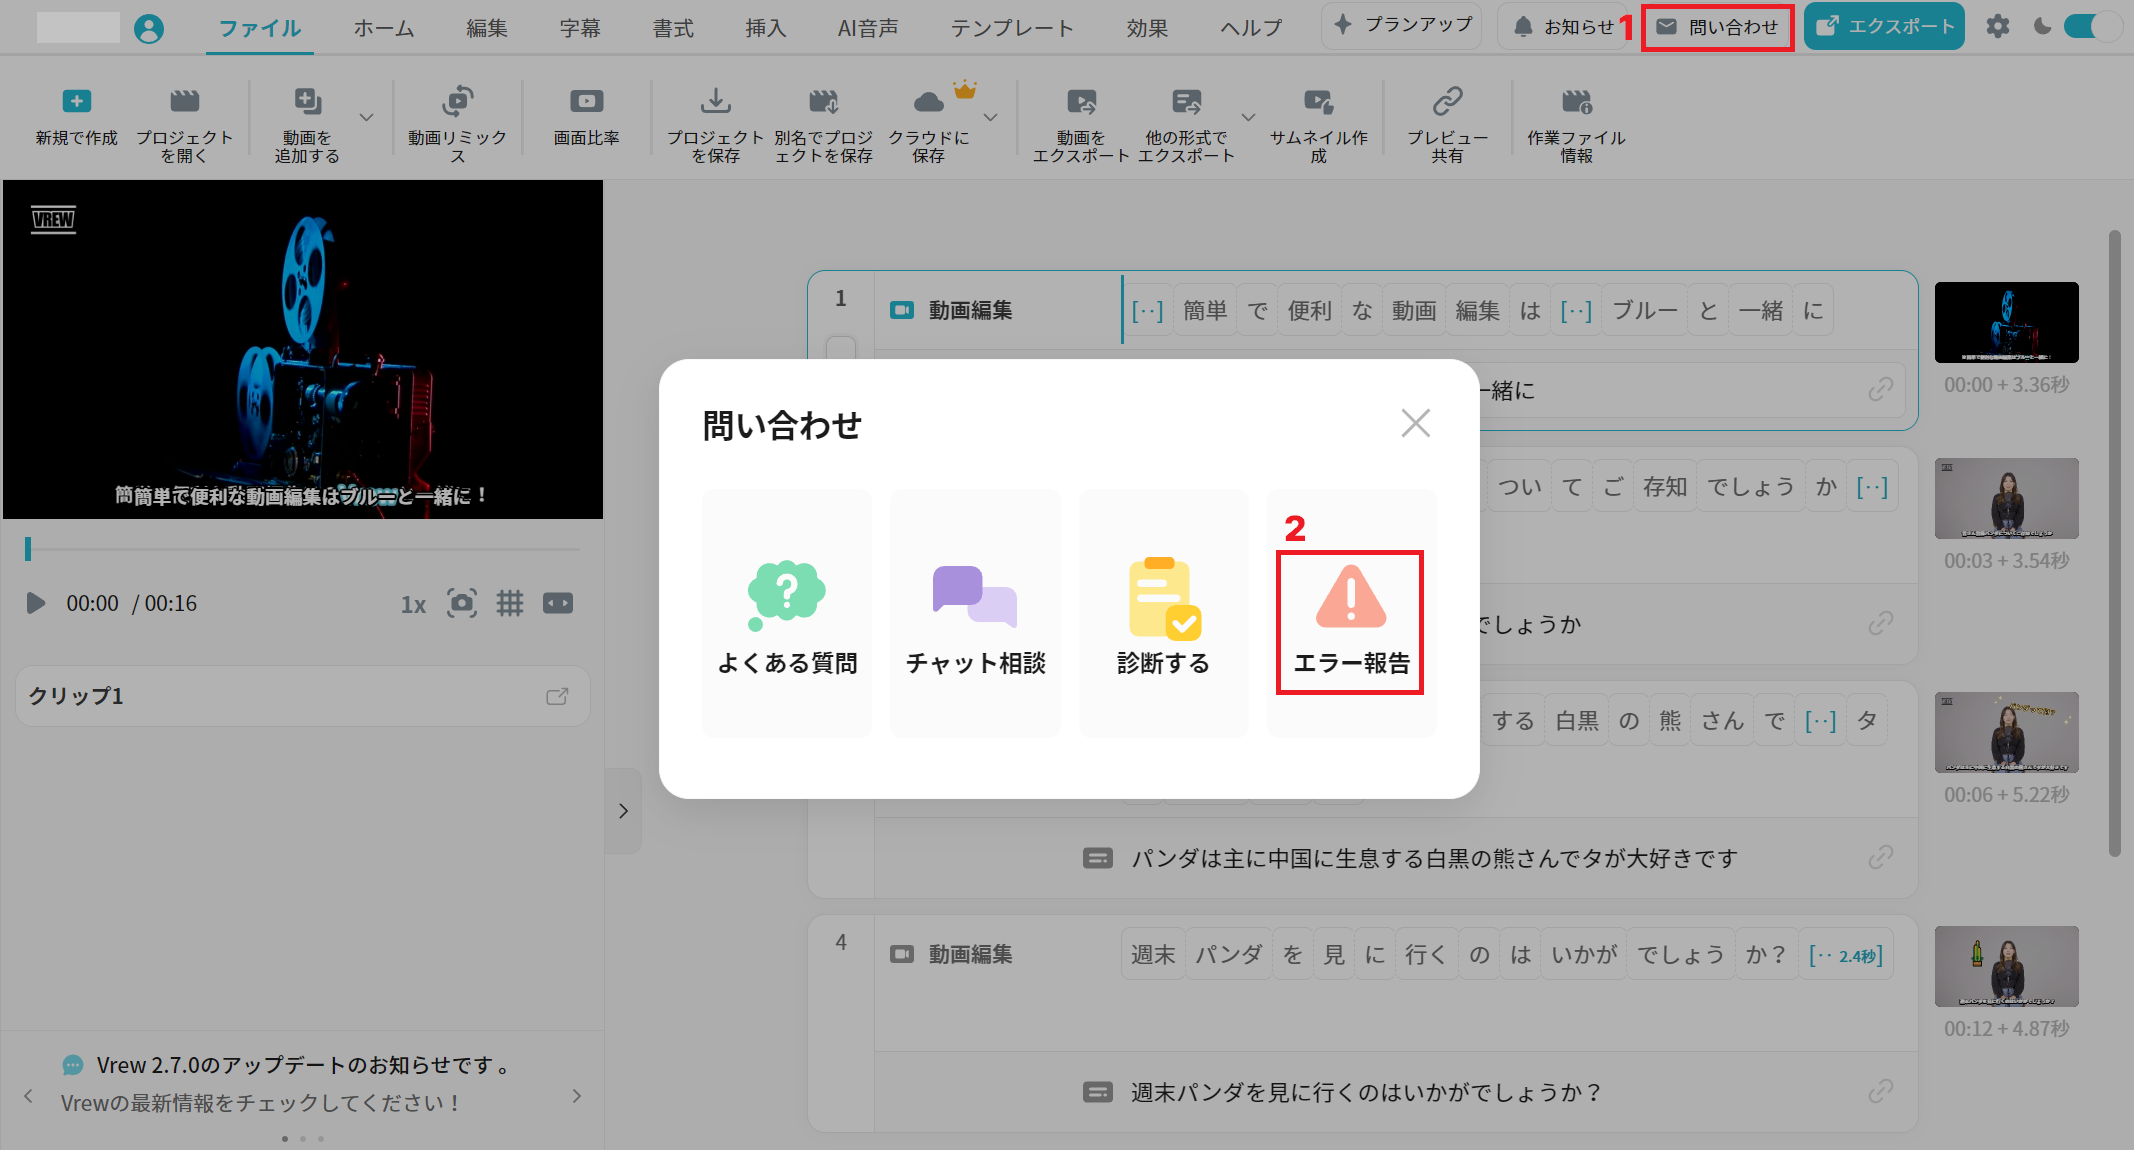
Task: Toggle the dark mode switch
Action: point(2092,27)
